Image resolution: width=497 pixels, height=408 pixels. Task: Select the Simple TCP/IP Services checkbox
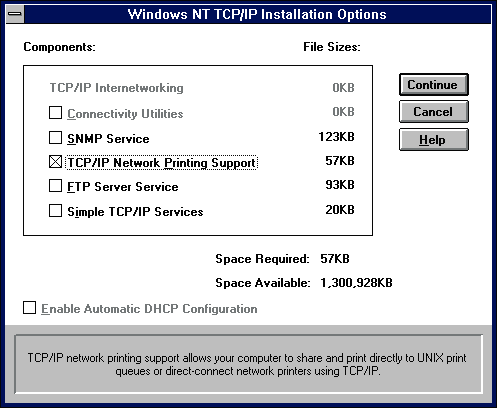(x=55, y=211)
